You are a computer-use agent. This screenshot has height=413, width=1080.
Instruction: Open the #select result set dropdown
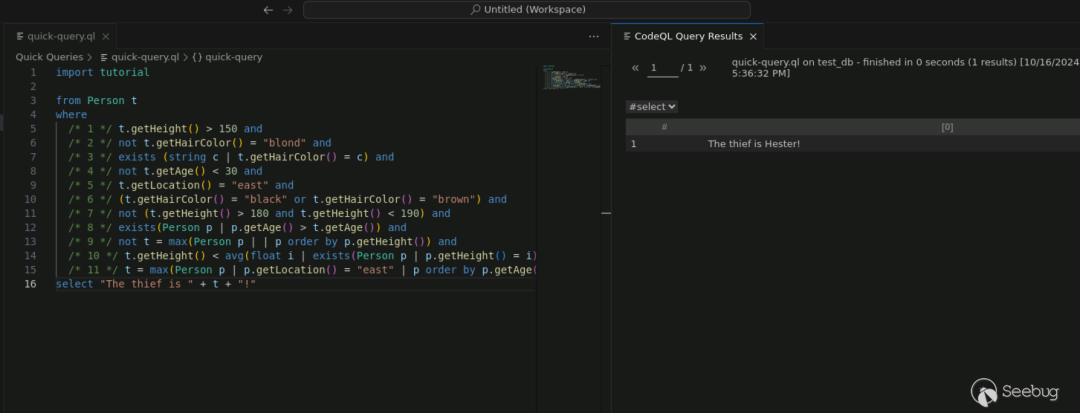[652, 107]
